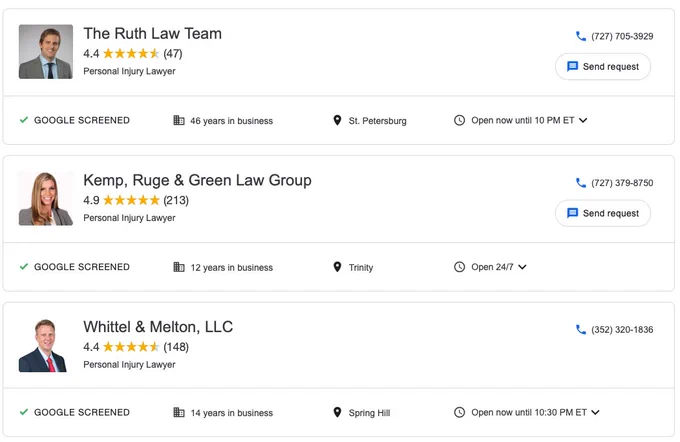Click GOOGLE SCREENED label in Kemp, Ruge card
Image resolution: width=680 pixels, height=442 pixels.
82,267
